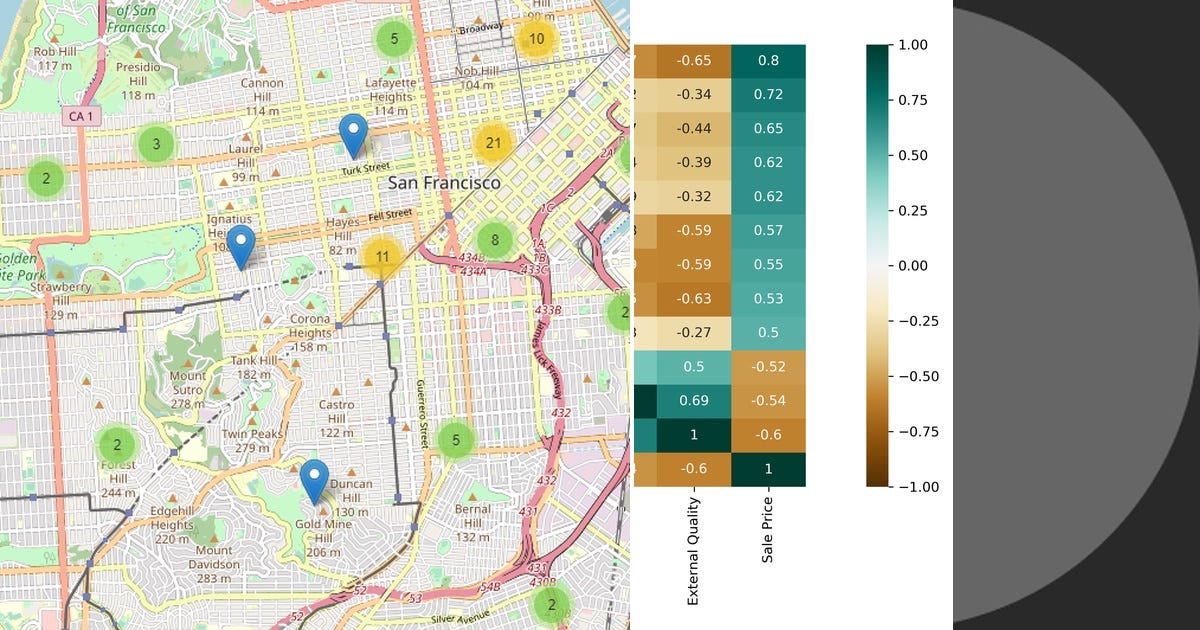1200x630 pixels.
Task: Select the heatmap cell showing 0.69
Action: point(695,399)
